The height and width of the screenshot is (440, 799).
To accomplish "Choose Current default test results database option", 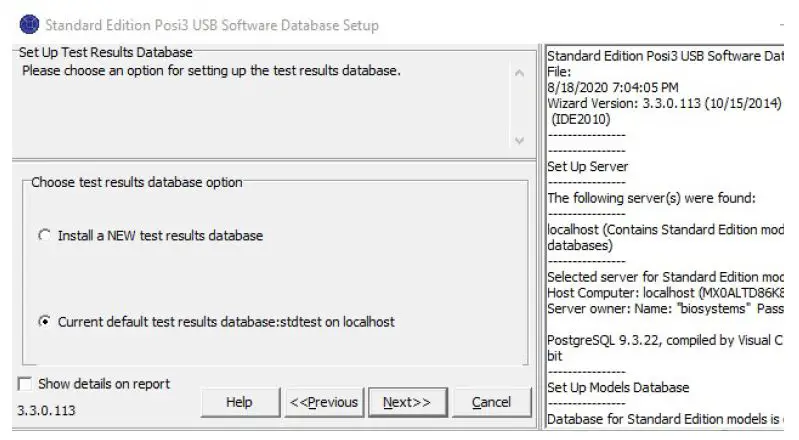I will point(43,322).
